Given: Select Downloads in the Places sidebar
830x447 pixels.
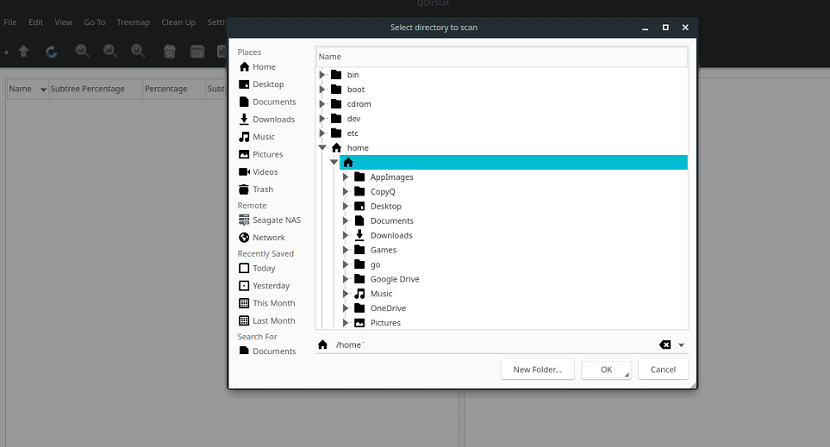Looking at the screenshot, I should coord(274,119).
